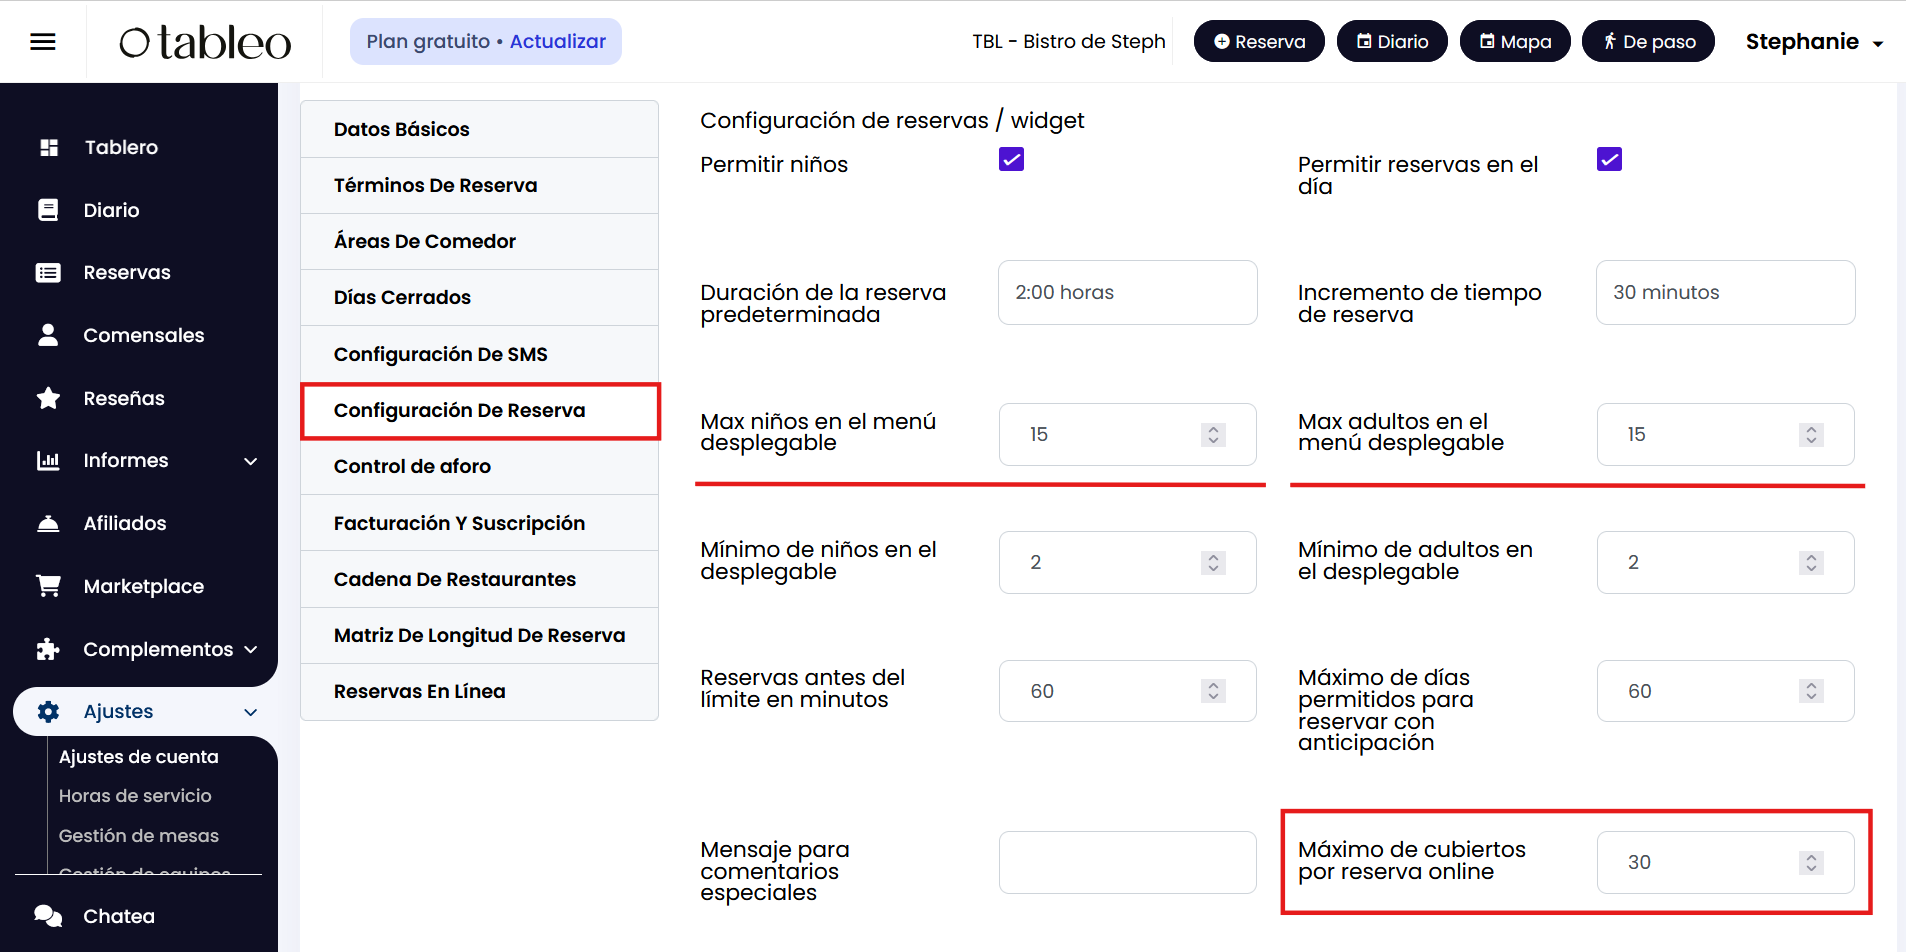
Task: Adjust the Máximo de cubiertos stepper arrows
Action: click(1811, 862)
